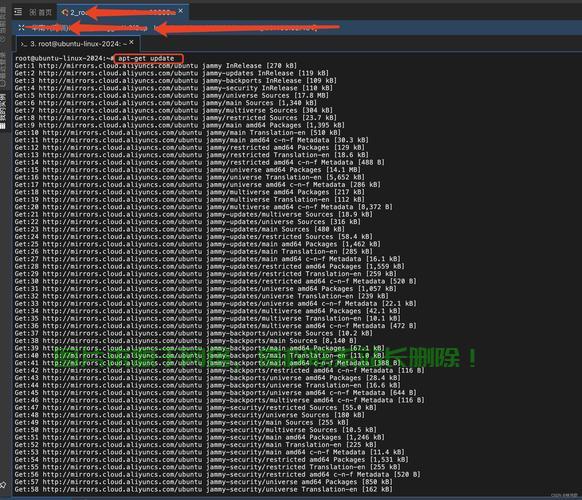Close the 2_ro session tab
The width and height of the screenshot is (582, 500).
(180, 11)
